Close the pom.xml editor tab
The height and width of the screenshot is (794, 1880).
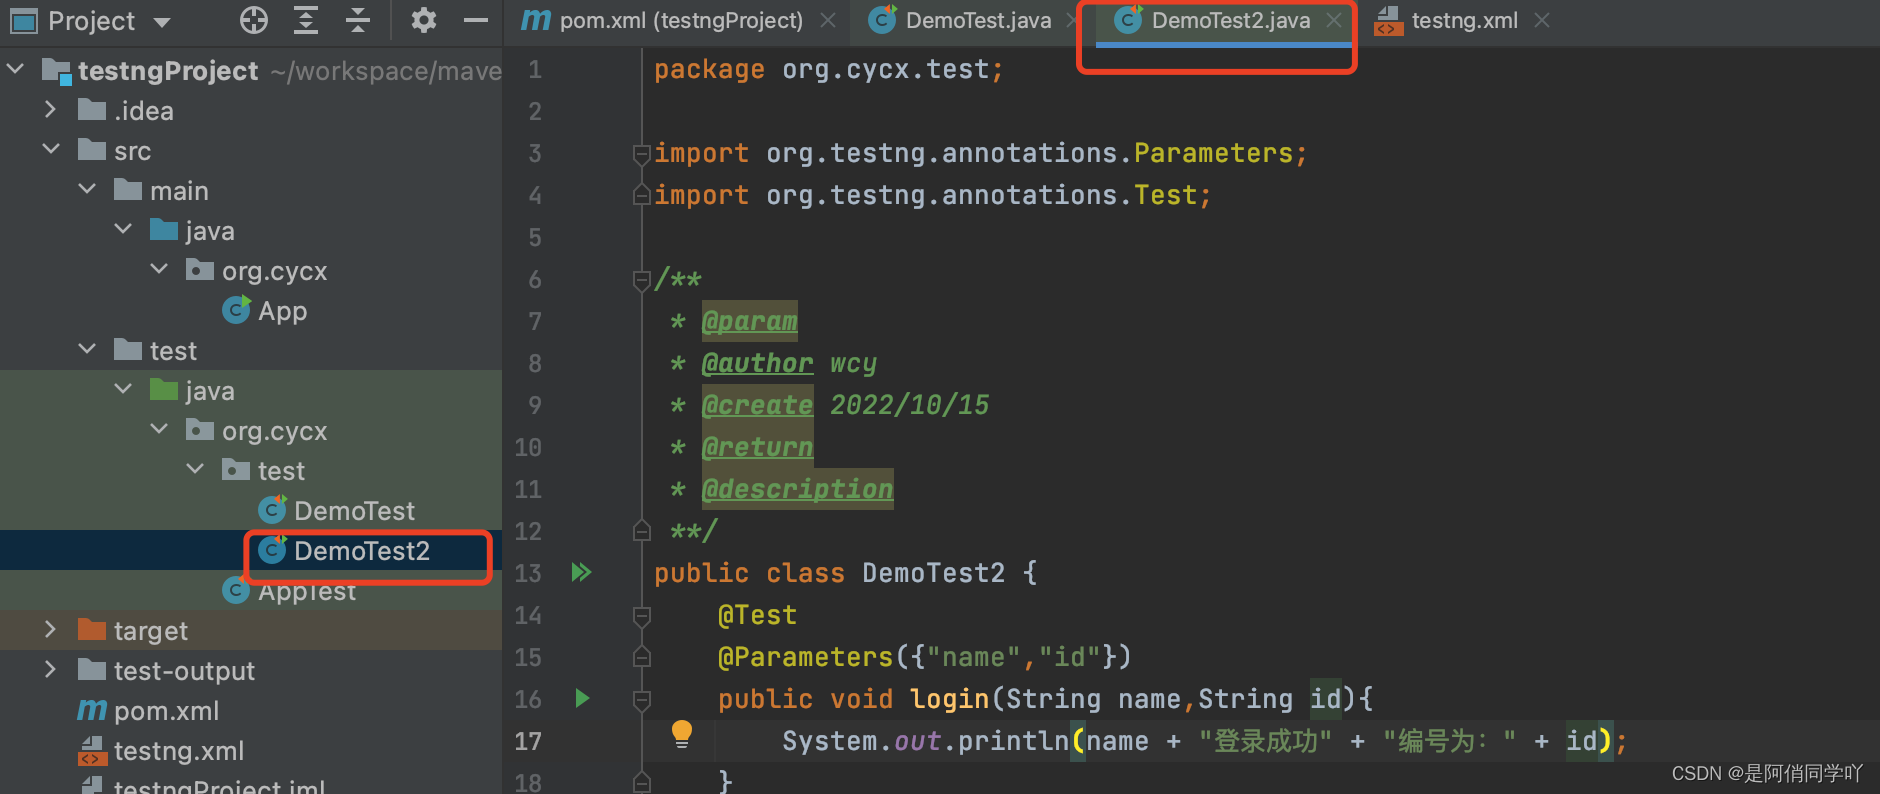[828, 20]
